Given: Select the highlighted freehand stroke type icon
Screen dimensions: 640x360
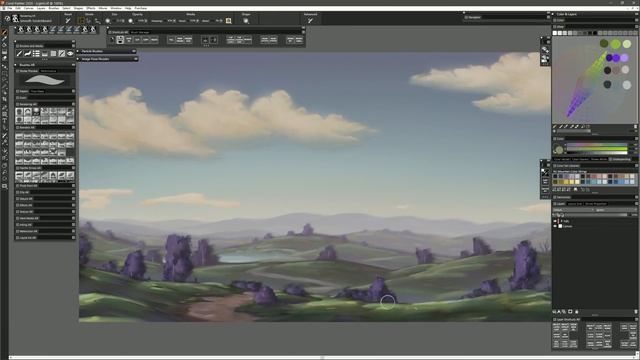Looking at the screenshot, I should click(x=81, y=20).
